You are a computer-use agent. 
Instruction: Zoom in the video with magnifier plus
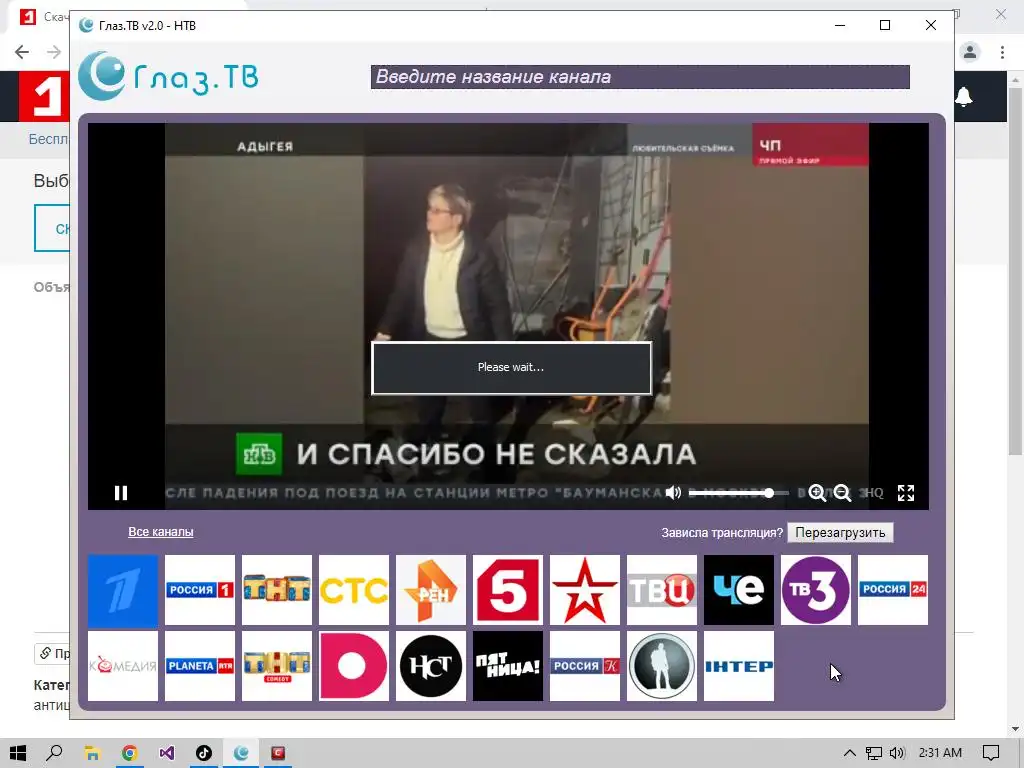[x=817, y=492]
